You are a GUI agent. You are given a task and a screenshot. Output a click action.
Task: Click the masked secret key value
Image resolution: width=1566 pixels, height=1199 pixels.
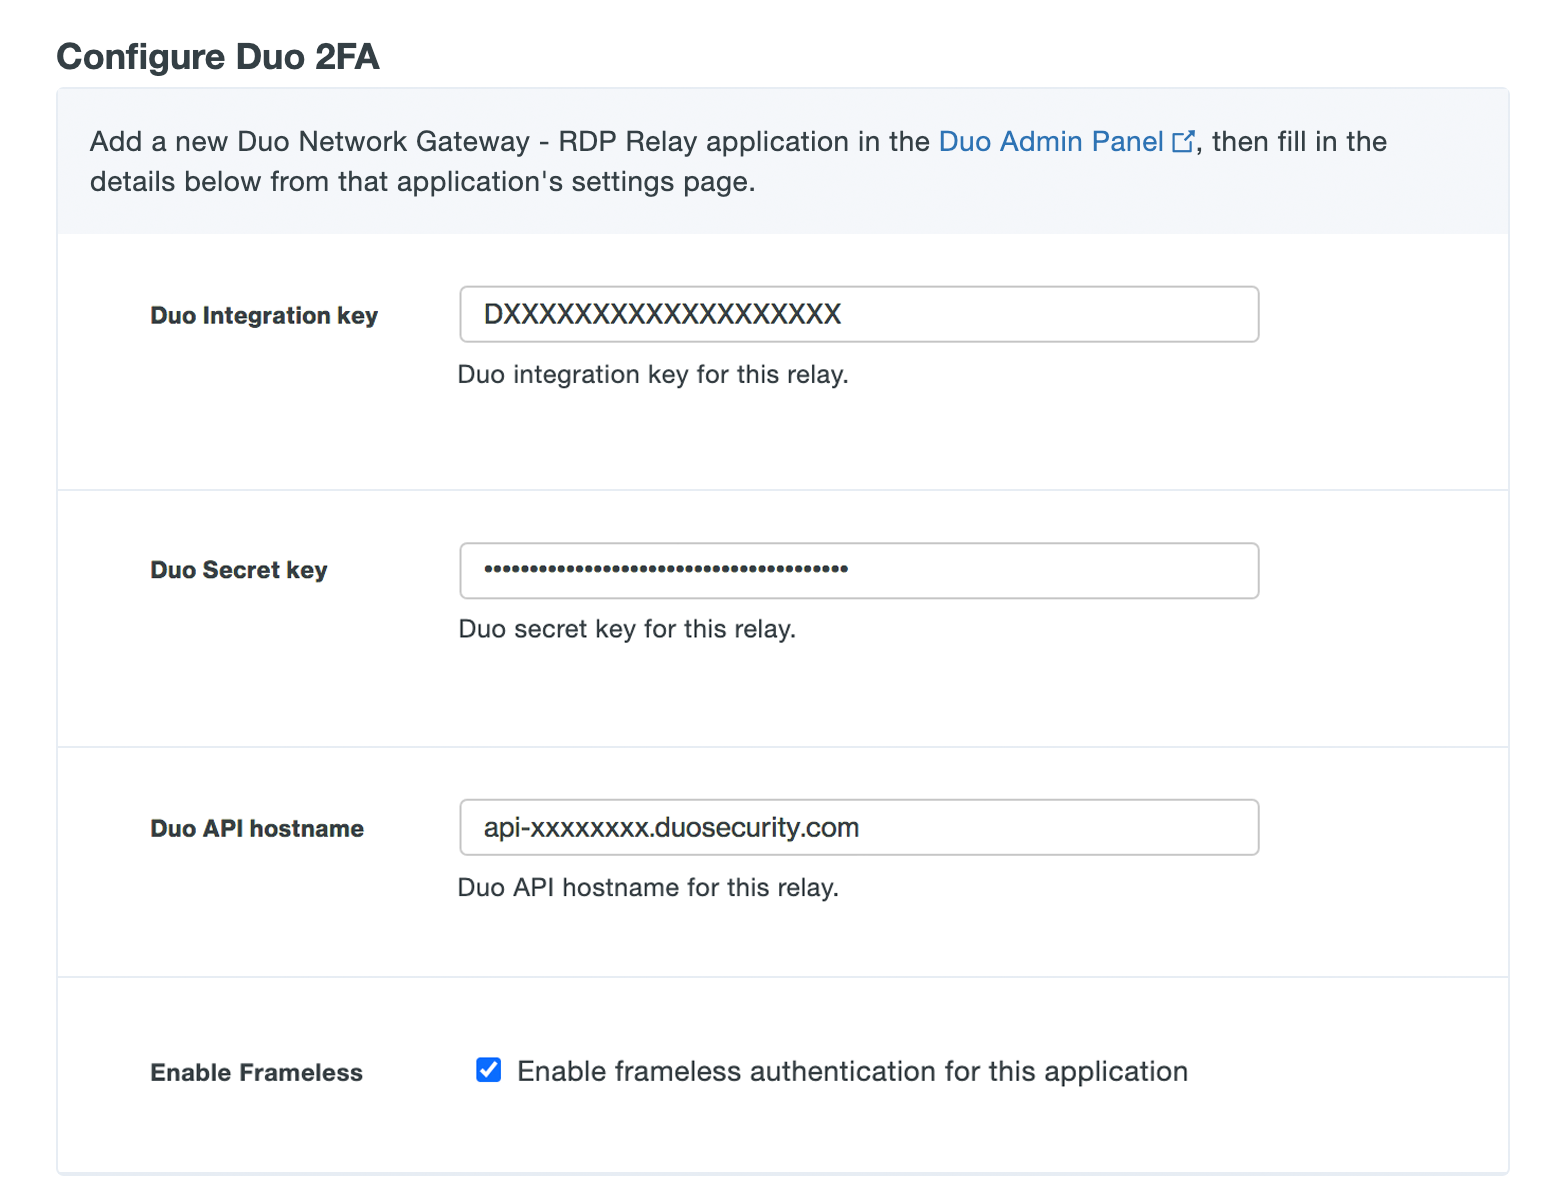[666, 570]
